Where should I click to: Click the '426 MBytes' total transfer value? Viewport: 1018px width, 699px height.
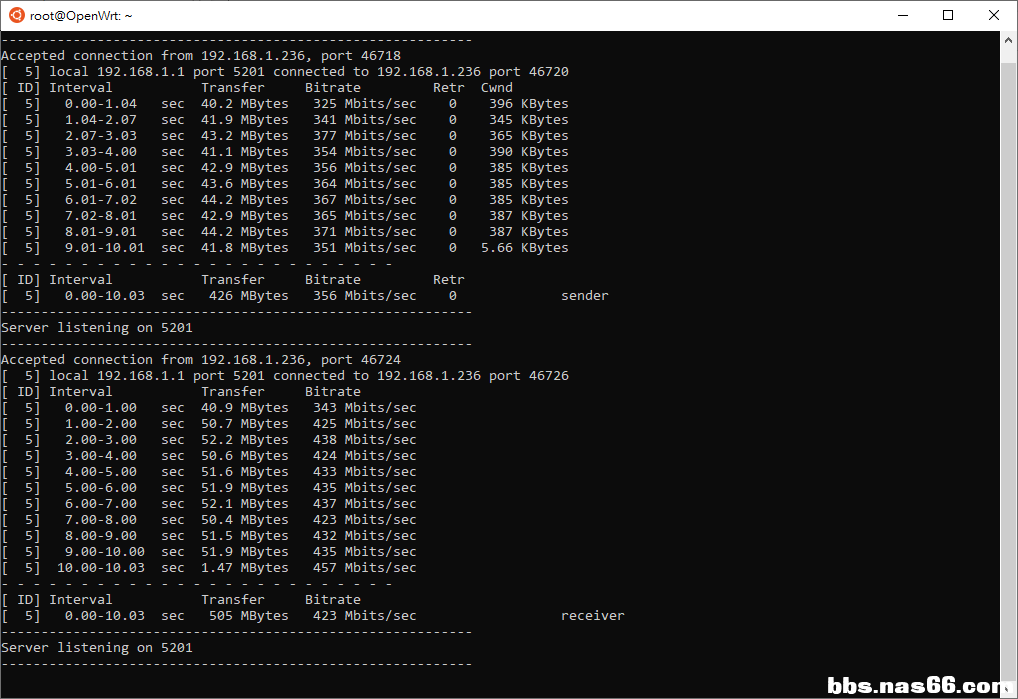point(248,296)
